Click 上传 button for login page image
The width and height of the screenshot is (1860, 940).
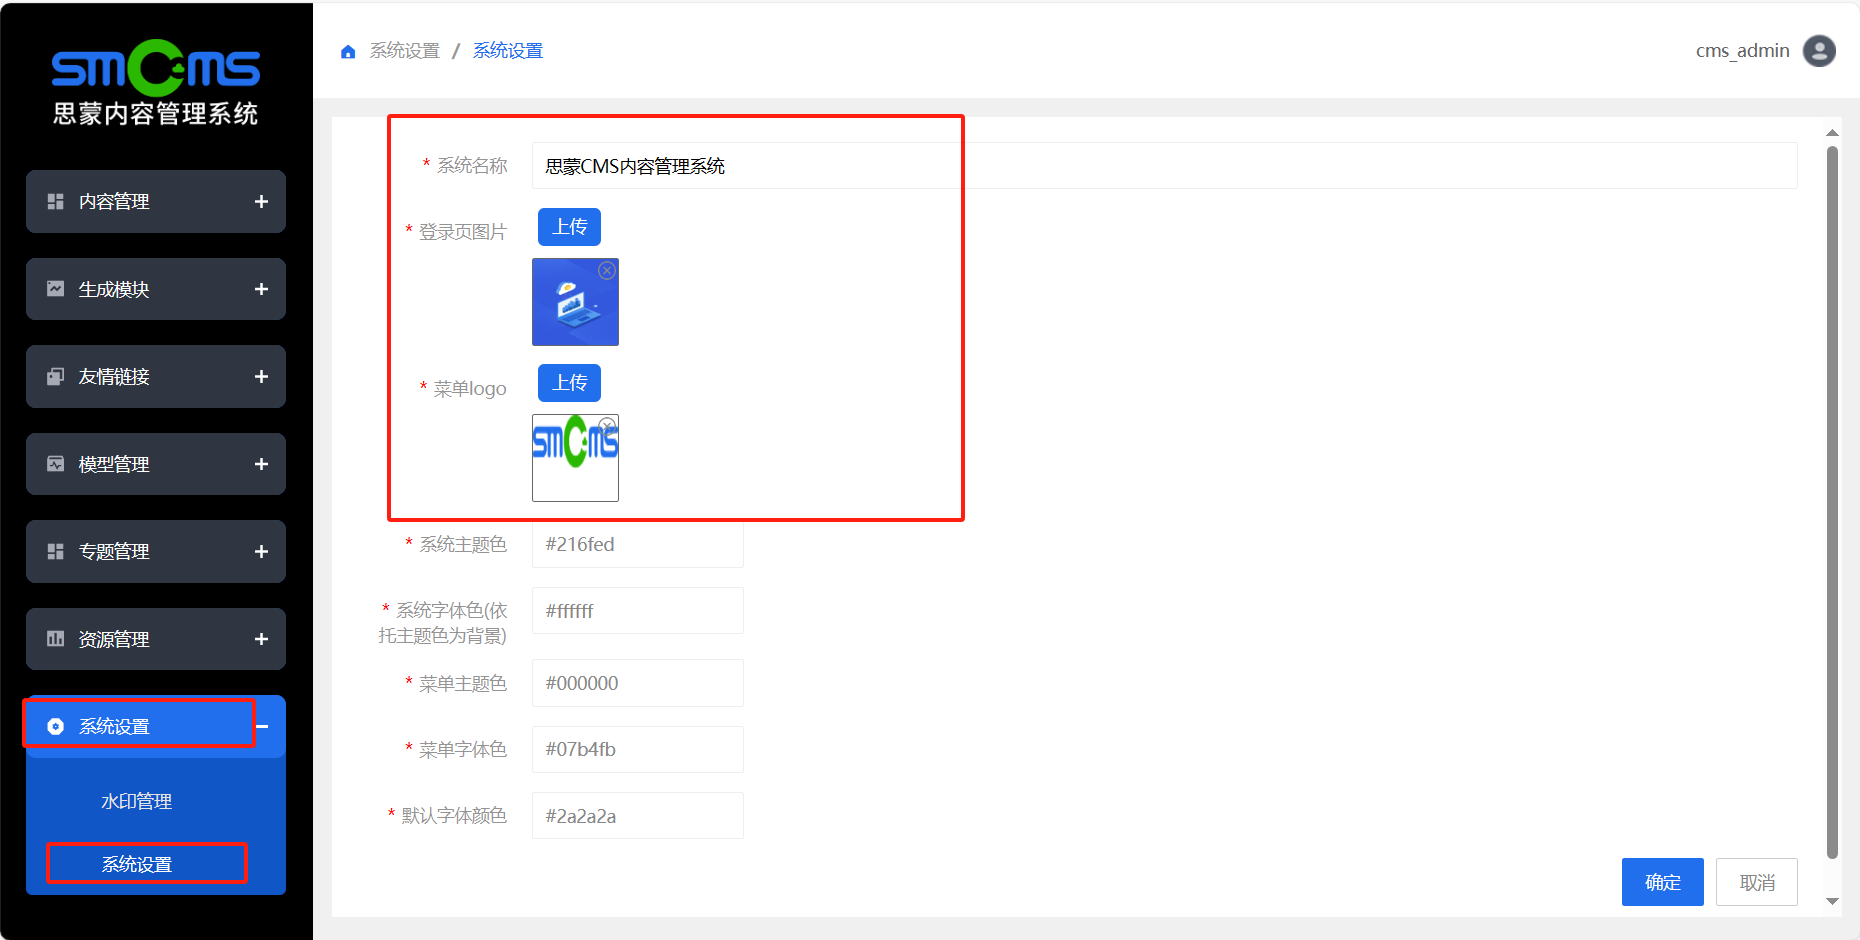tap(569, 227)
